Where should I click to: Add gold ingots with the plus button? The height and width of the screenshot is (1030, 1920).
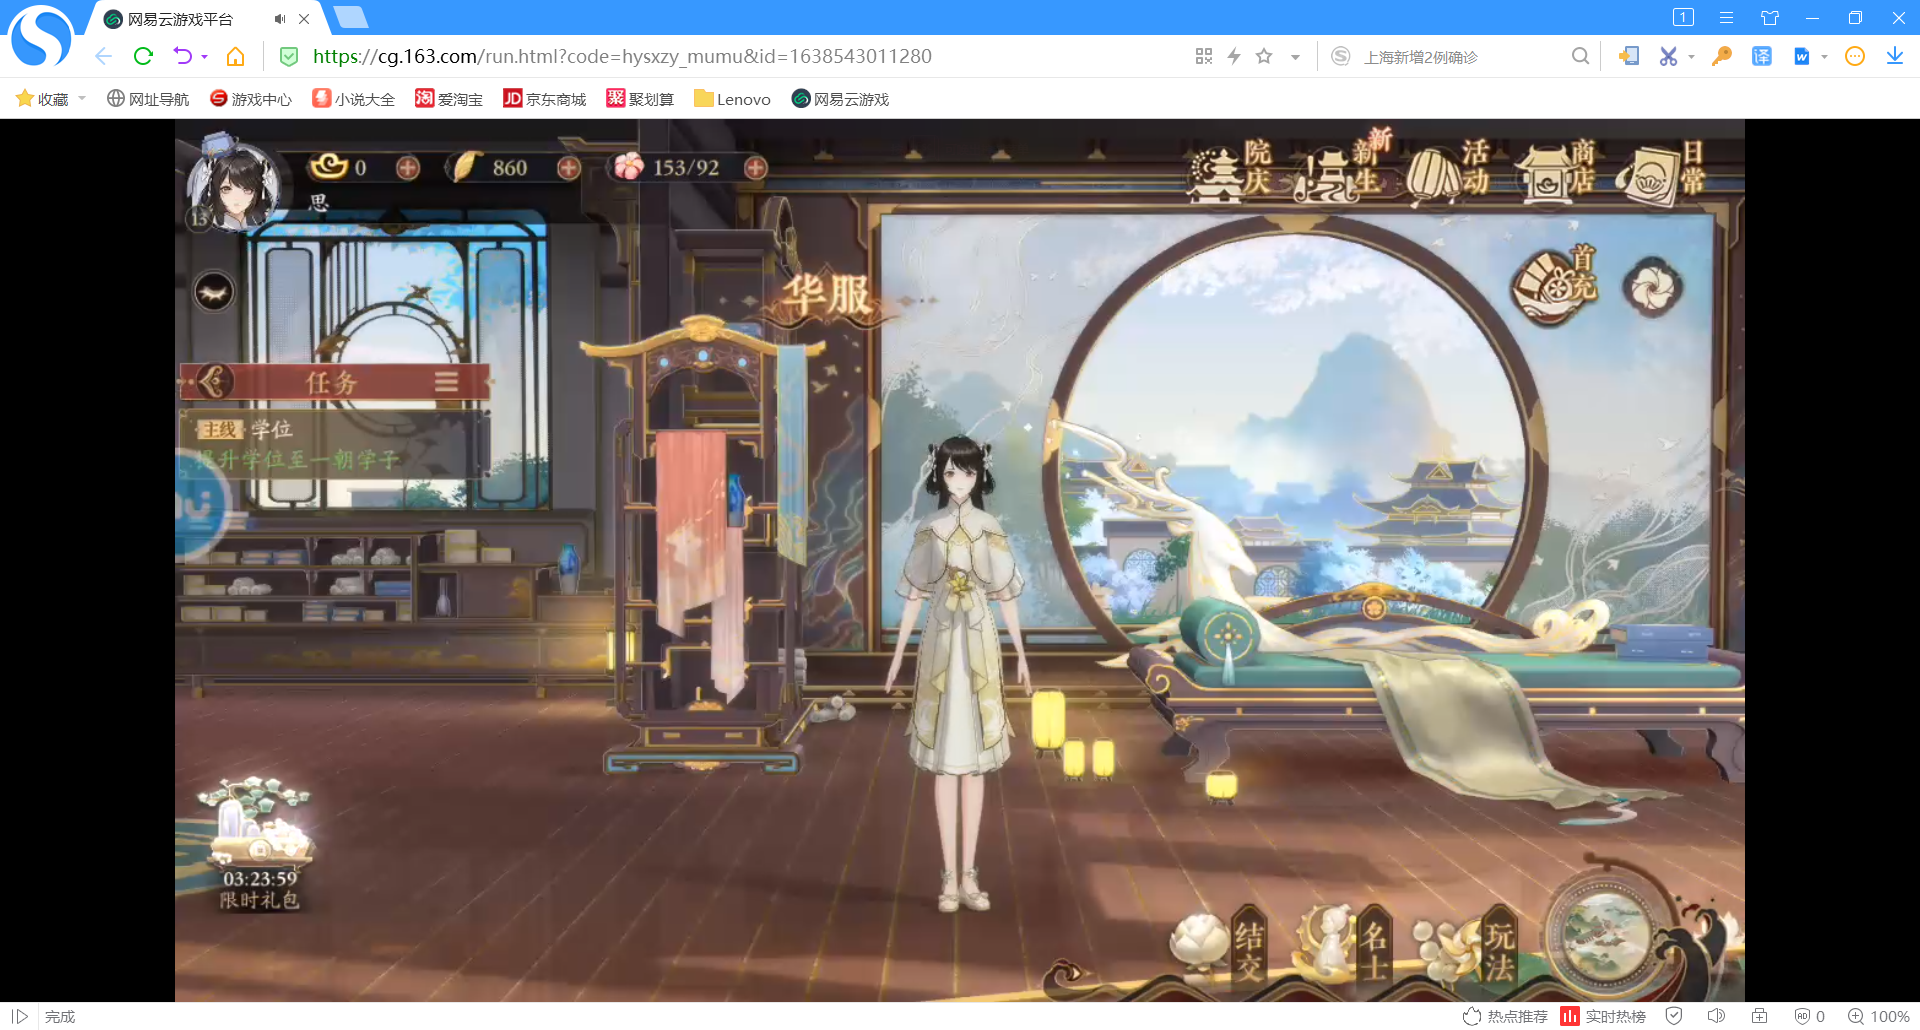click(408, 168)
